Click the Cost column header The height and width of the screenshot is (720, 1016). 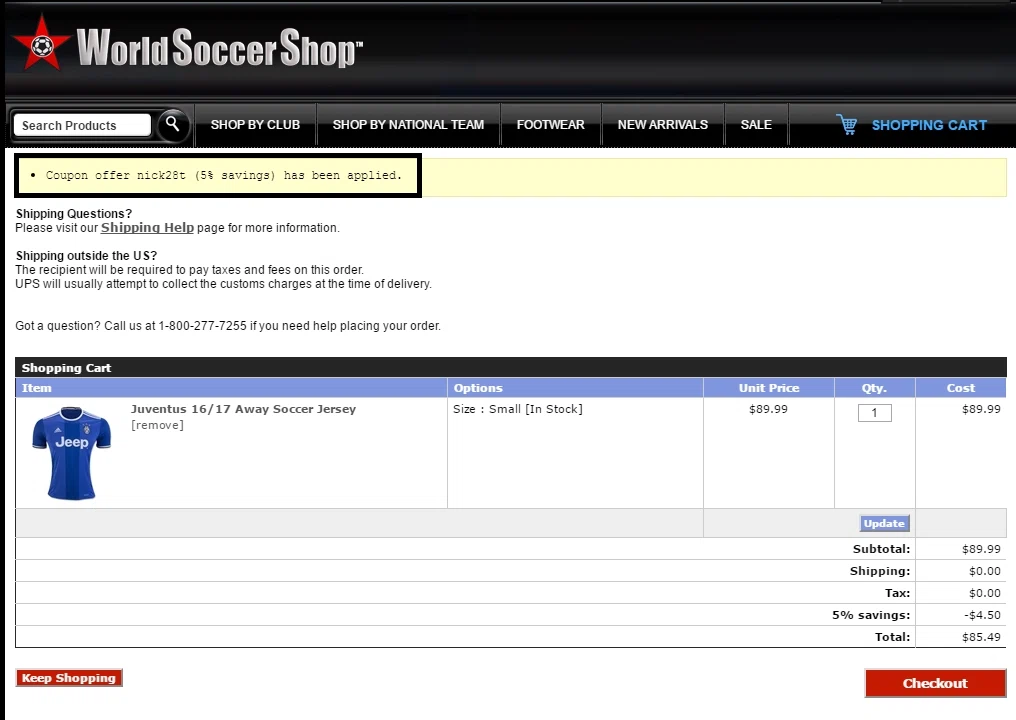click(x=960, y=388)
